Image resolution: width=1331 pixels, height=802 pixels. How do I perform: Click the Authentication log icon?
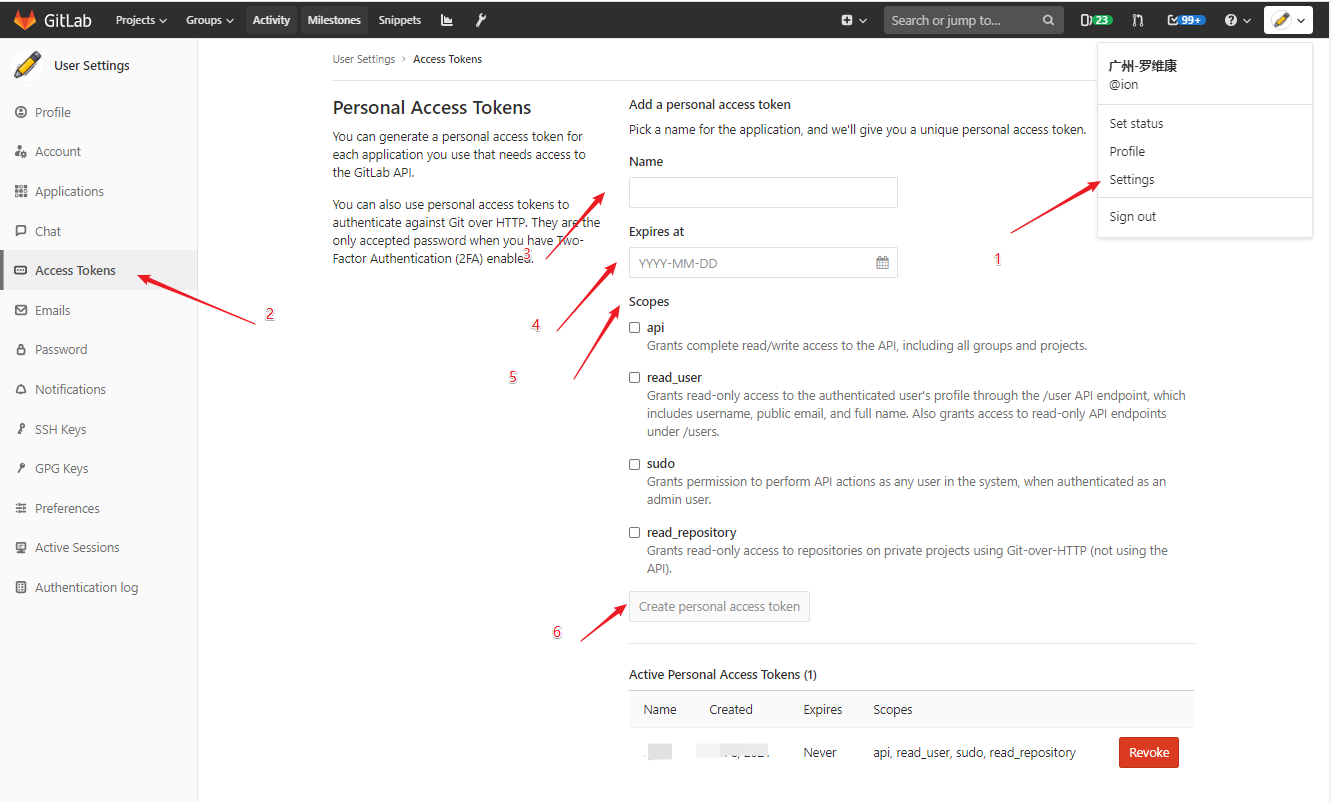[x=21, y=587]
